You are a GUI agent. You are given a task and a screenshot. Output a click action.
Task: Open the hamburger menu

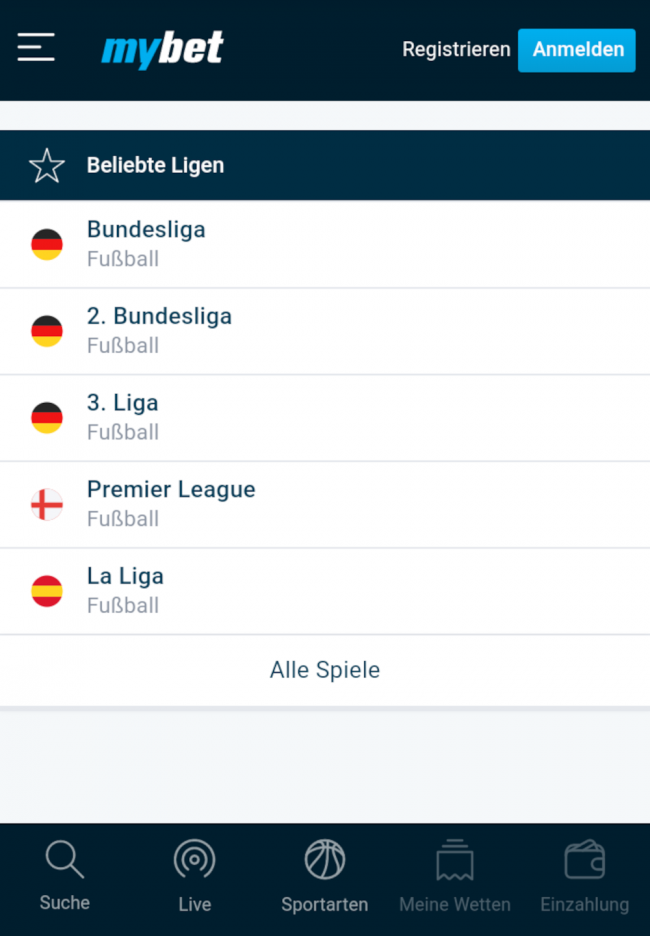point(36,47)
